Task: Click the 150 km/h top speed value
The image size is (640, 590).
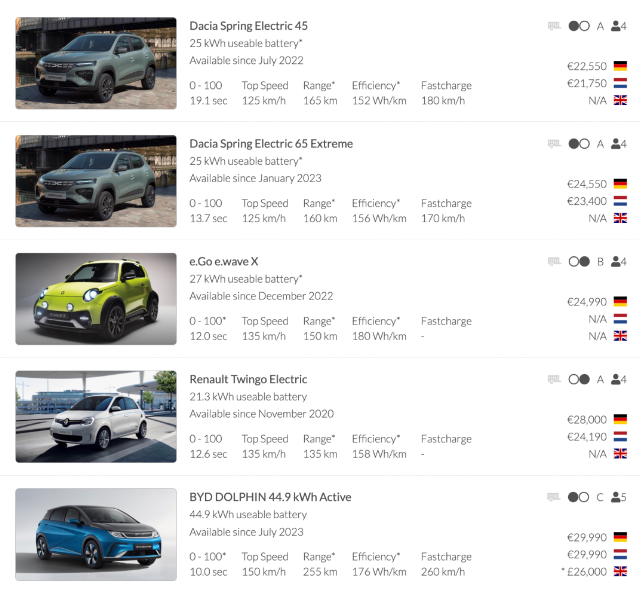Action: tap(264, 572)
